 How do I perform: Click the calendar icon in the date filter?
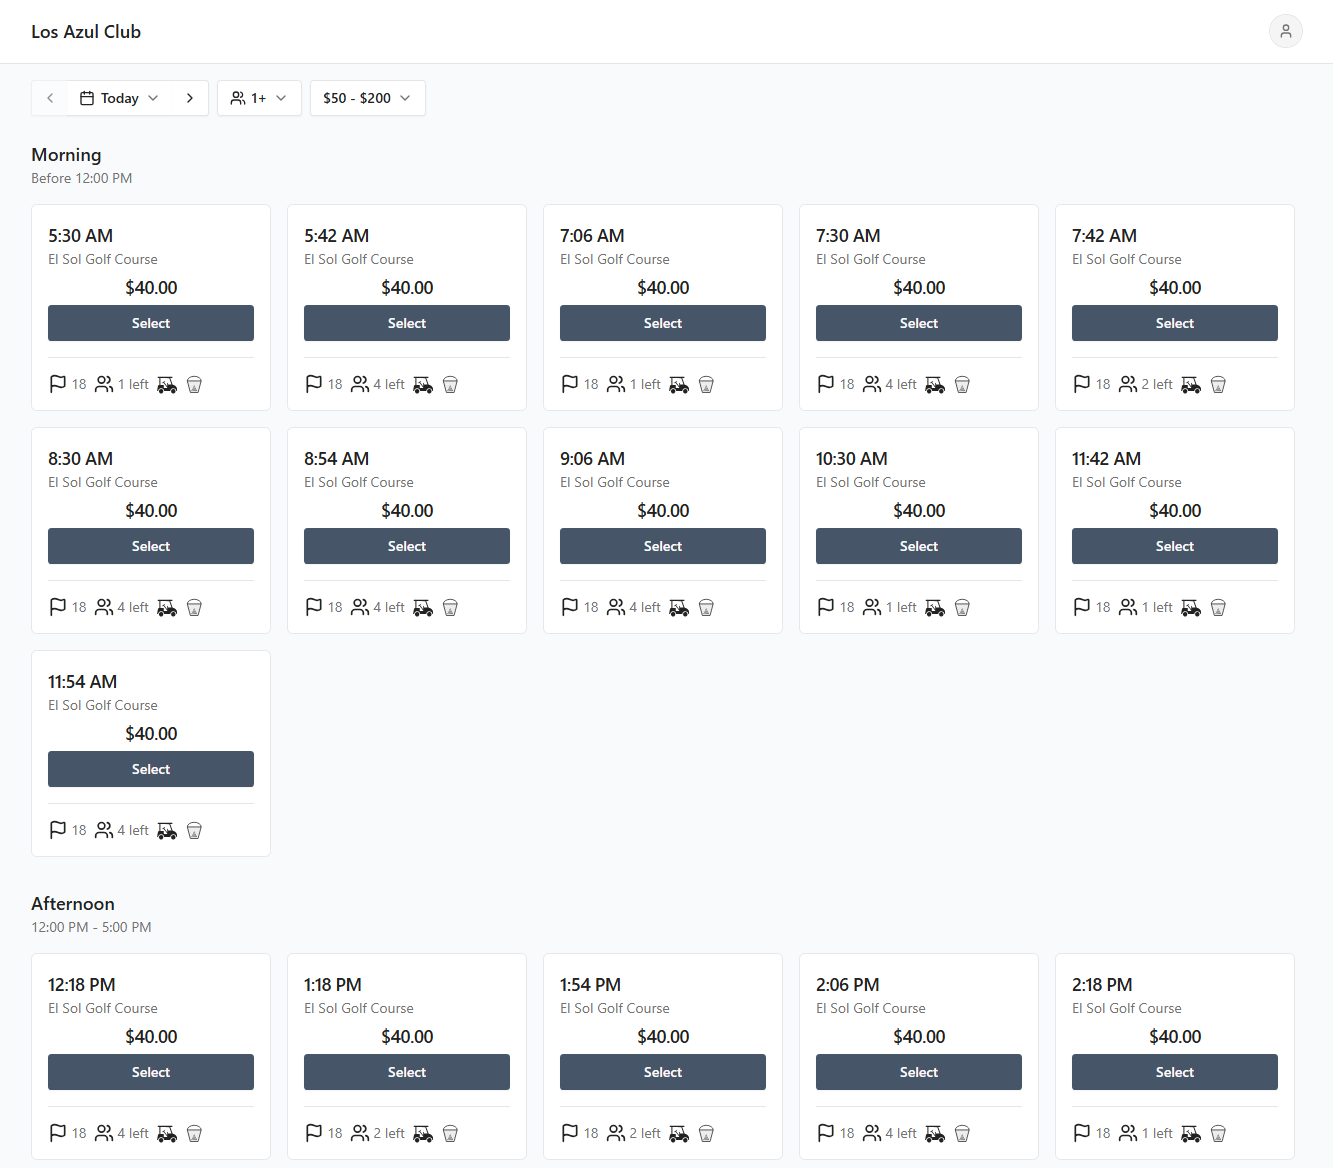[88, 97]
